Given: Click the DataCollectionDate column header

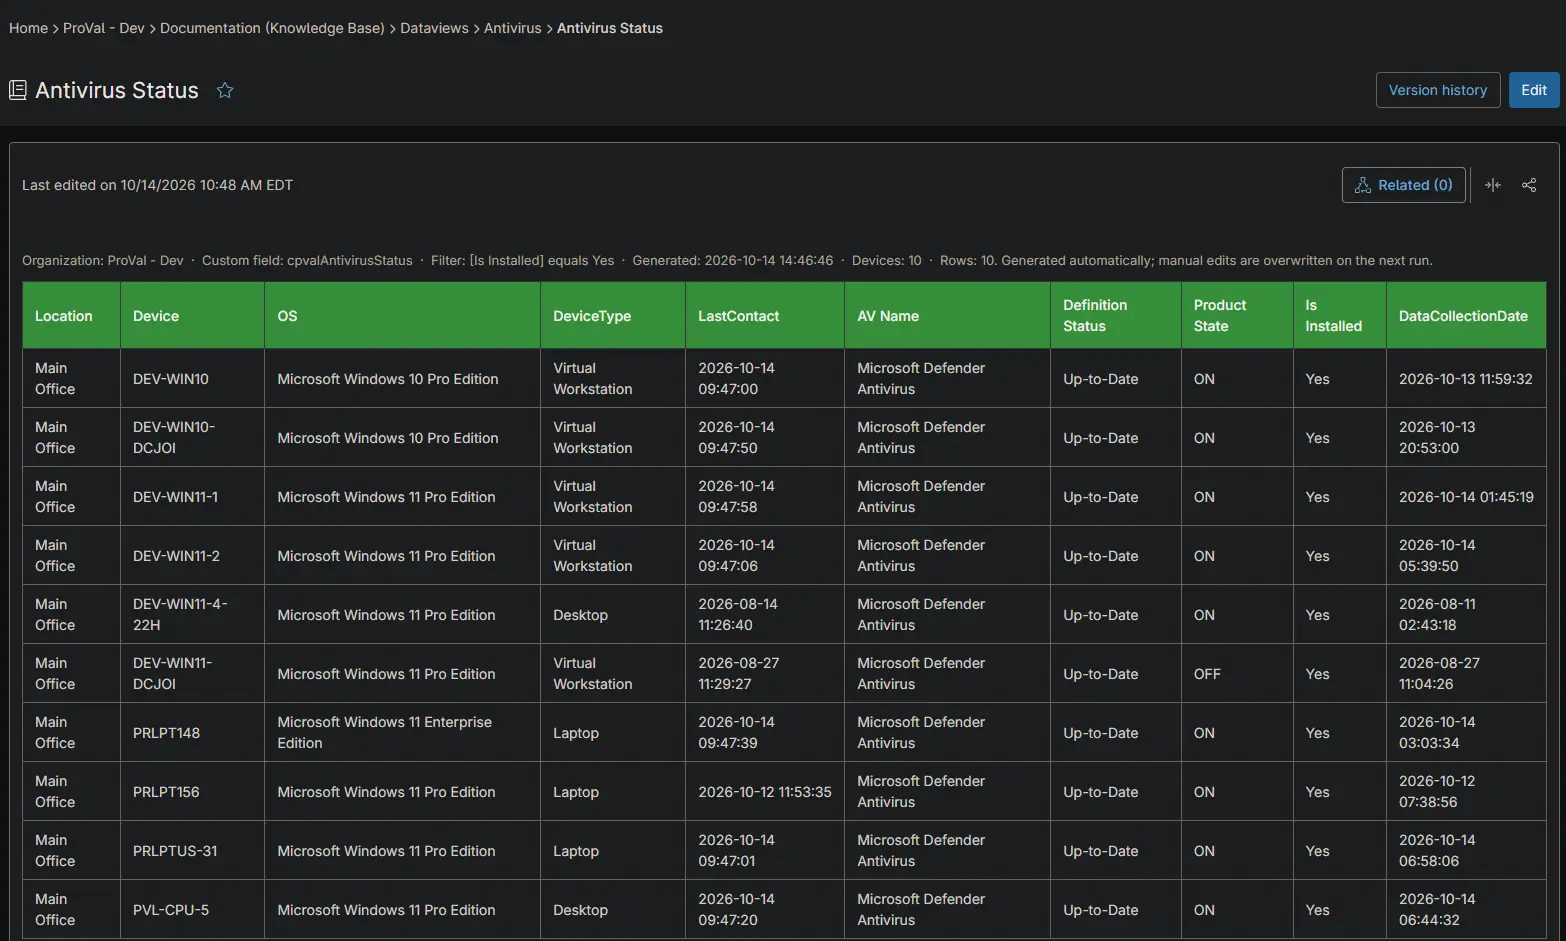Looking at the screenshot, I should coord(1466,316).
